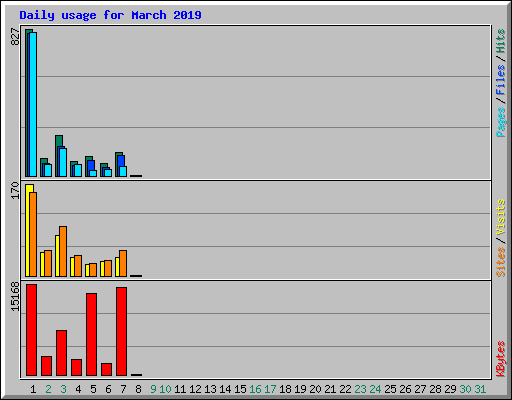This screenshot has width=512, height=400.
Task: Click the 'Files' legend label
Action: pyautogui.click(x=501, y=80)
